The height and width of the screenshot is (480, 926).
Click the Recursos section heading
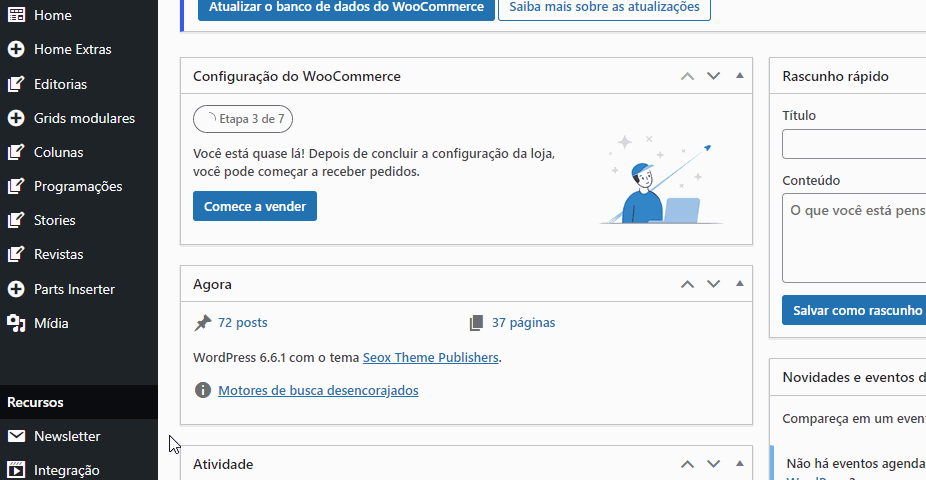pyautogui.click(x=35, y=402)
